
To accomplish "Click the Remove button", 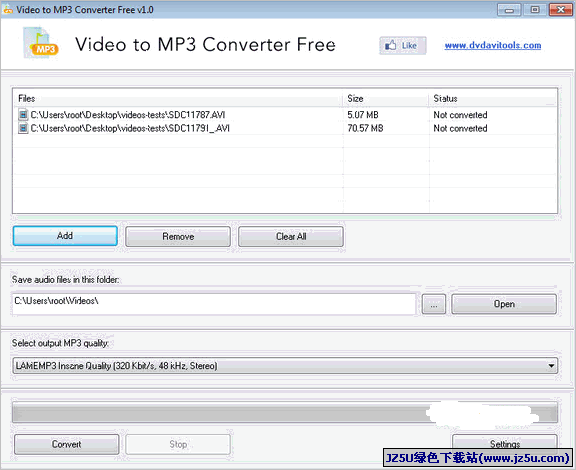I will point(178,236).
